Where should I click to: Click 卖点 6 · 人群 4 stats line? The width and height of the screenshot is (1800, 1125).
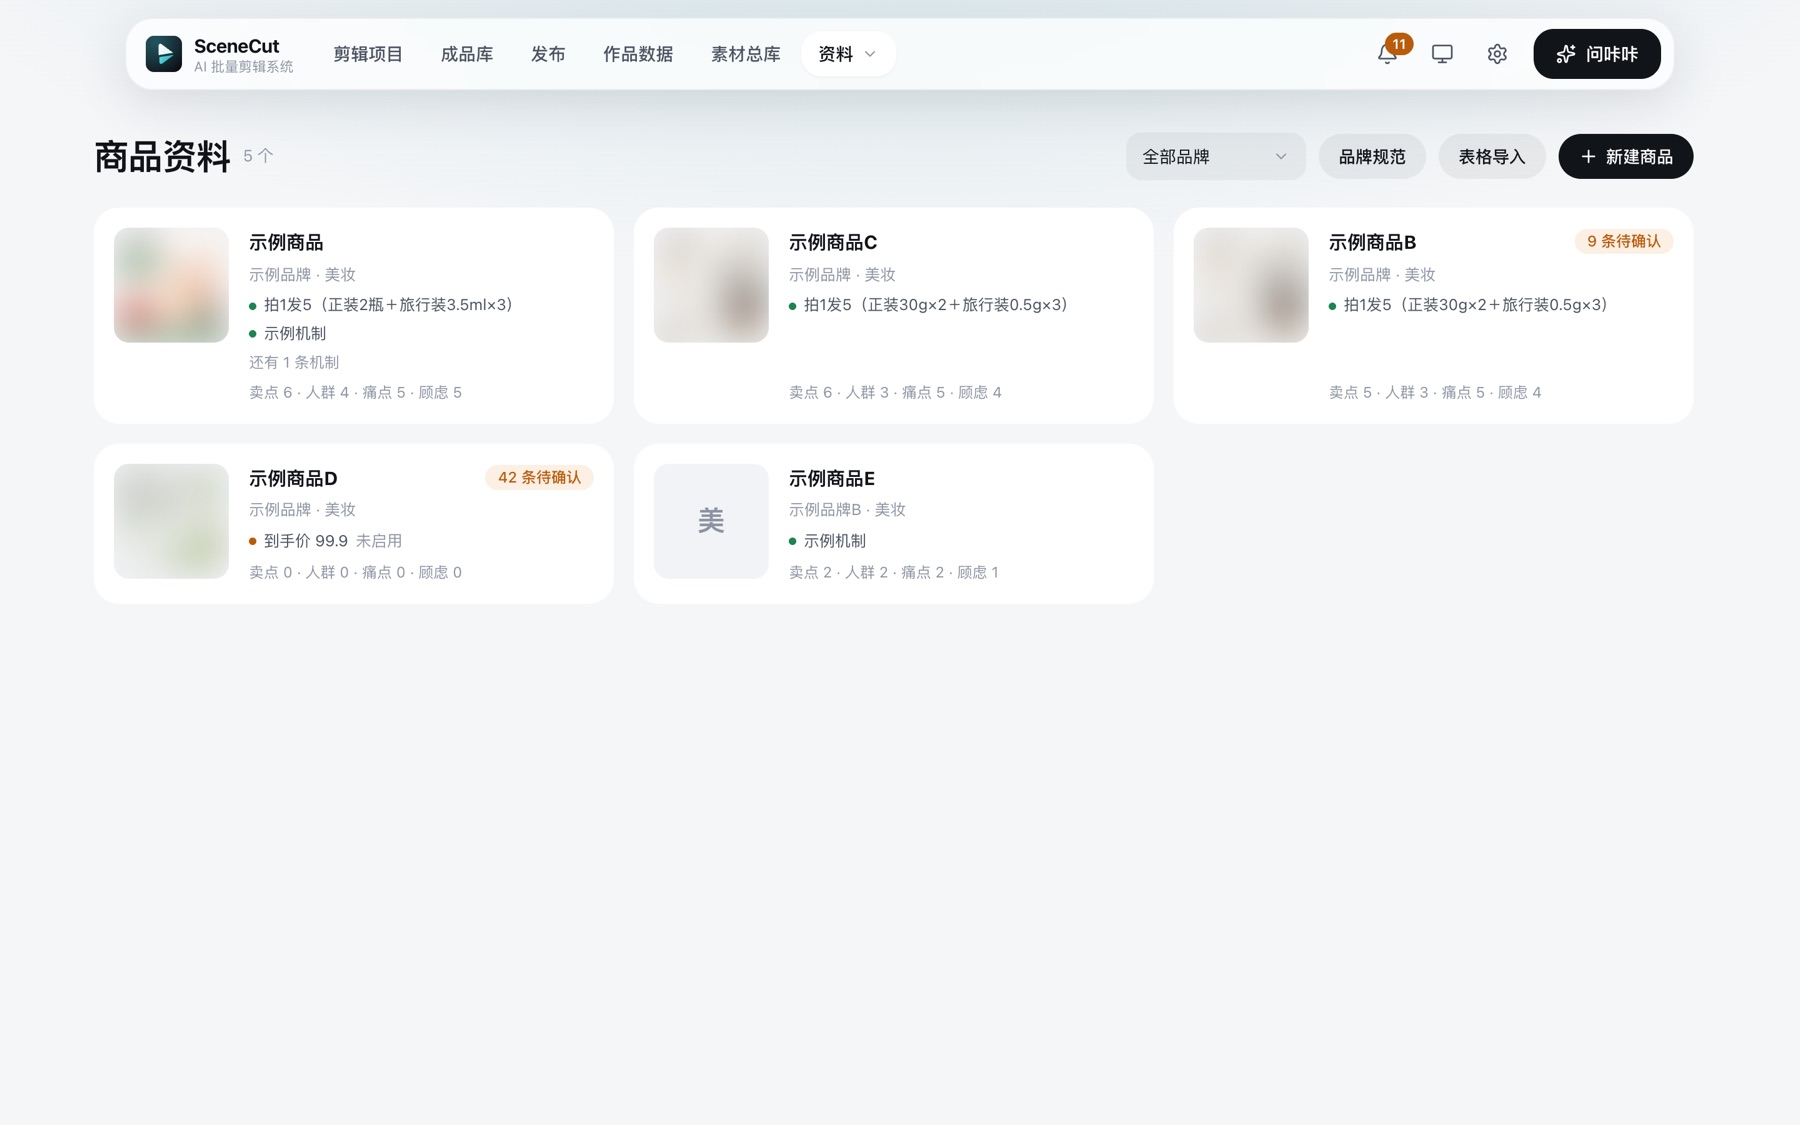[x=355, y=393]
